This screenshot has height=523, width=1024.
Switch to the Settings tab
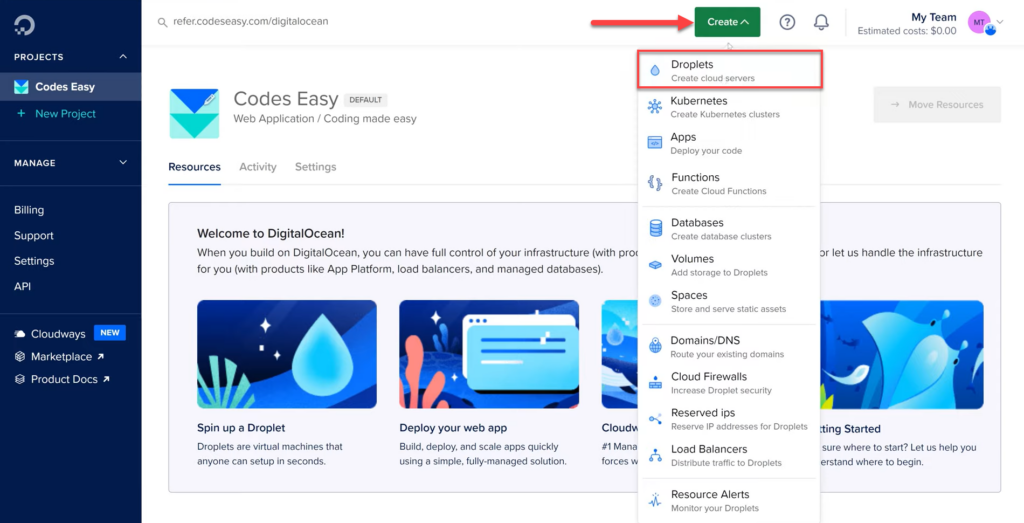pyautogui.click(x=315, y=167)
